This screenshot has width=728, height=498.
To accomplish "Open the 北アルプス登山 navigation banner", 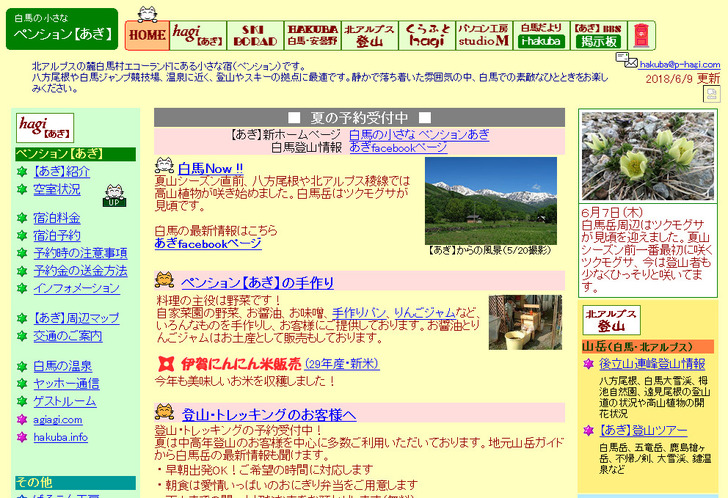I will 370,35.
